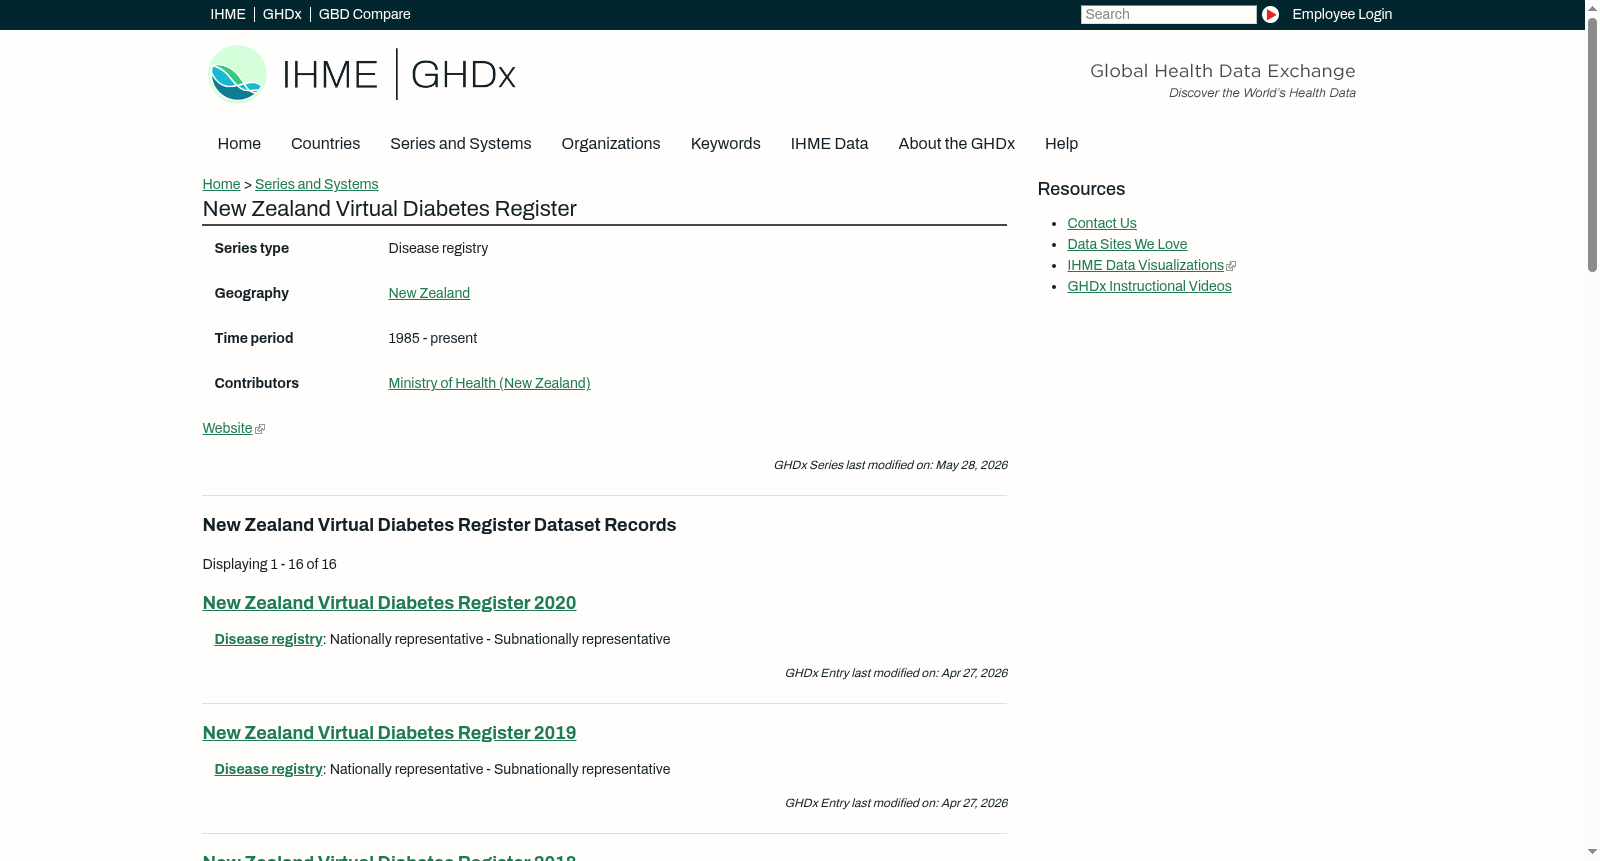Open the IHME Data menu
1600x861 pixels.
point(829,144)
